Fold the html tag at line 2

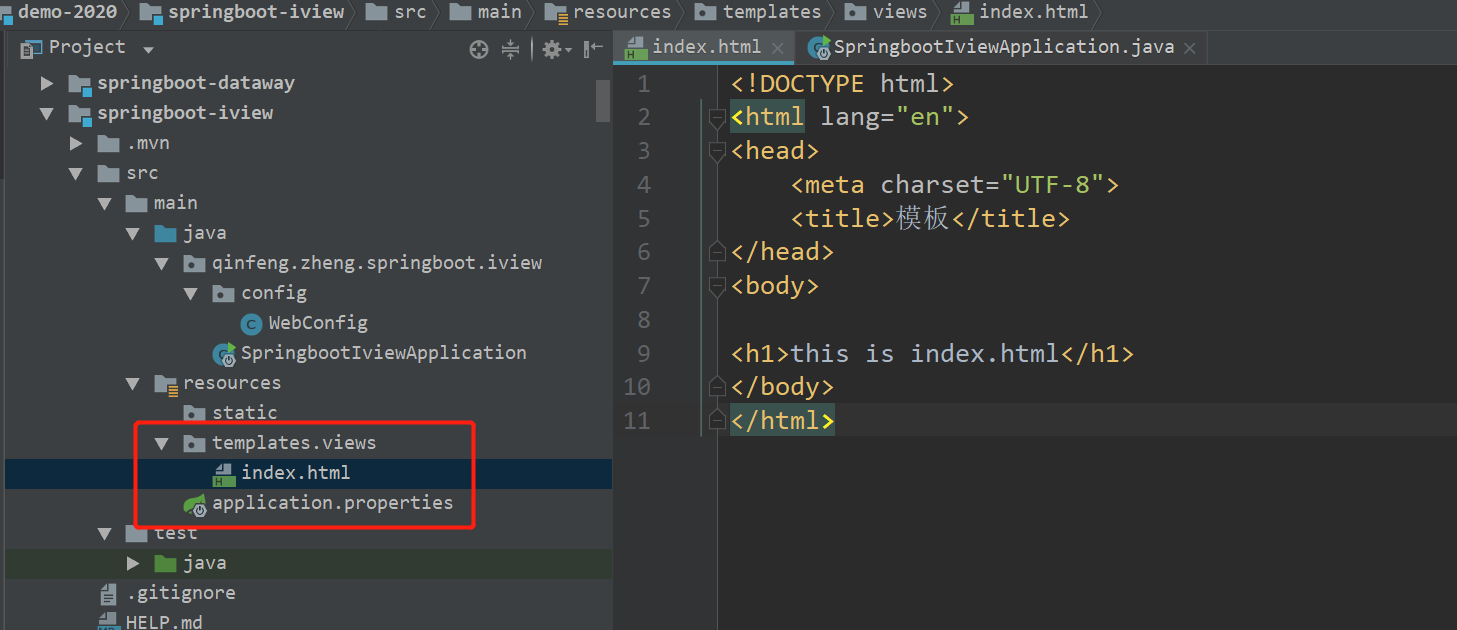click(716, 118)
